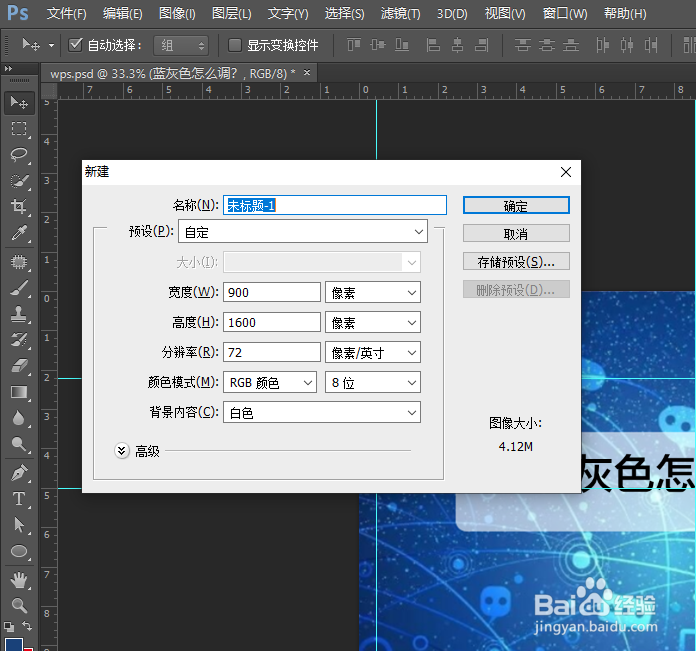The height and width of the screenshot is (651, 696).
Task: Click the swap foreground/background colors icon
Action: tap(28, 626)
